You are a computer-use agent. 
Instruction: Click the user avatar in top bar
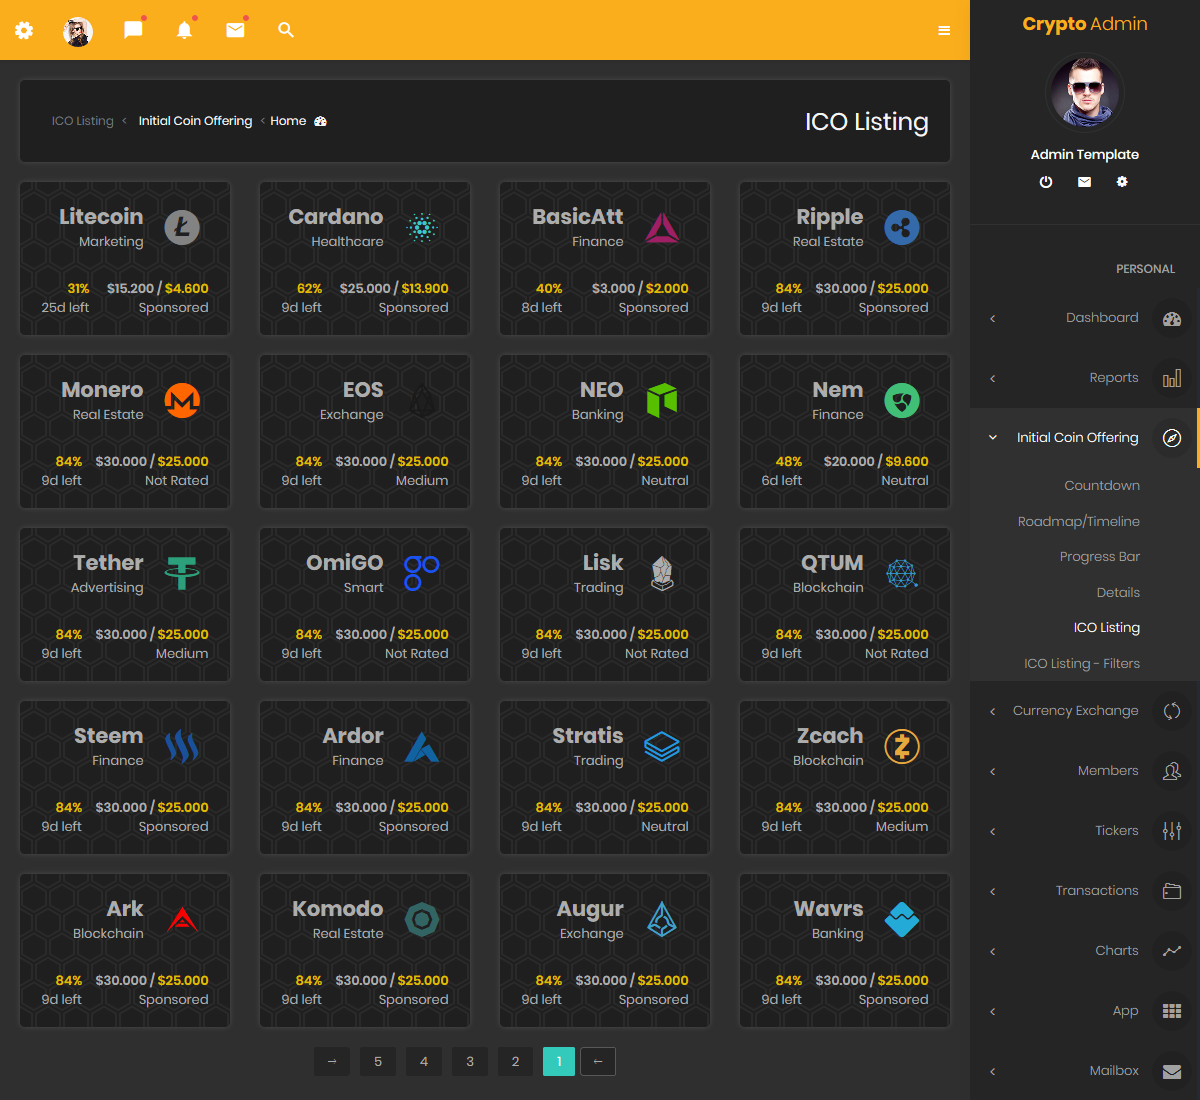point(78,31)
